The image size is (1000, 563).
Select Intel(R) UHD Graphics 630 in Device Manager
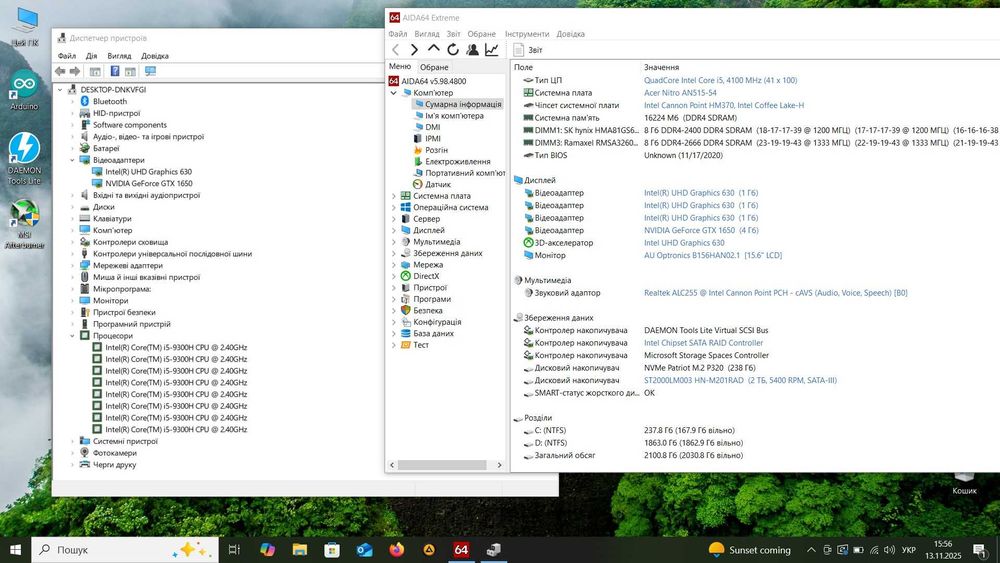coord(148,172)
